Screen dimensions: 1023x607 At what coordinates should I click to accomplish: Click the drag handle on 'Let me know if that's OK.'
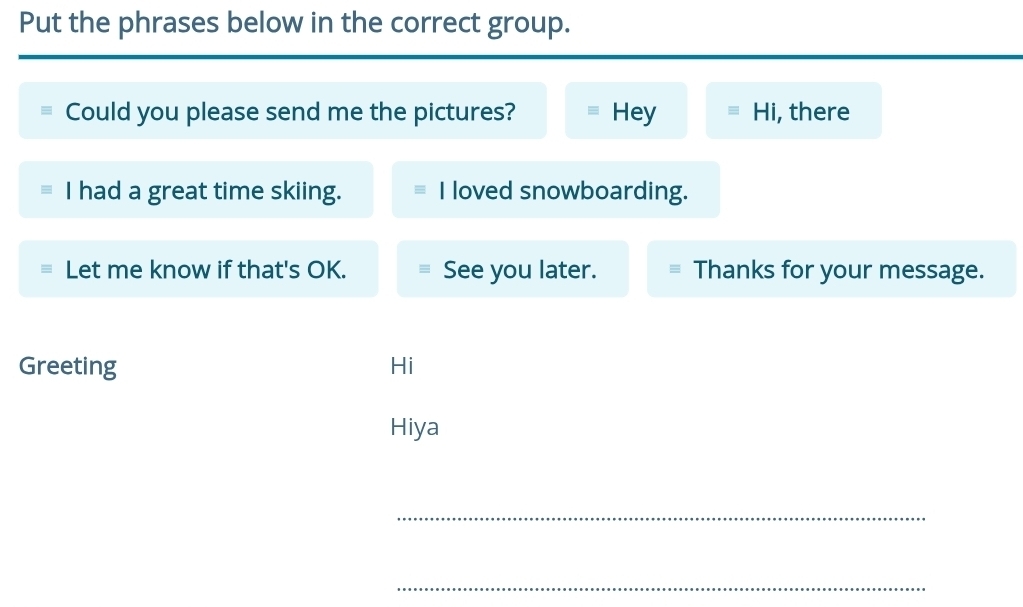46,269
